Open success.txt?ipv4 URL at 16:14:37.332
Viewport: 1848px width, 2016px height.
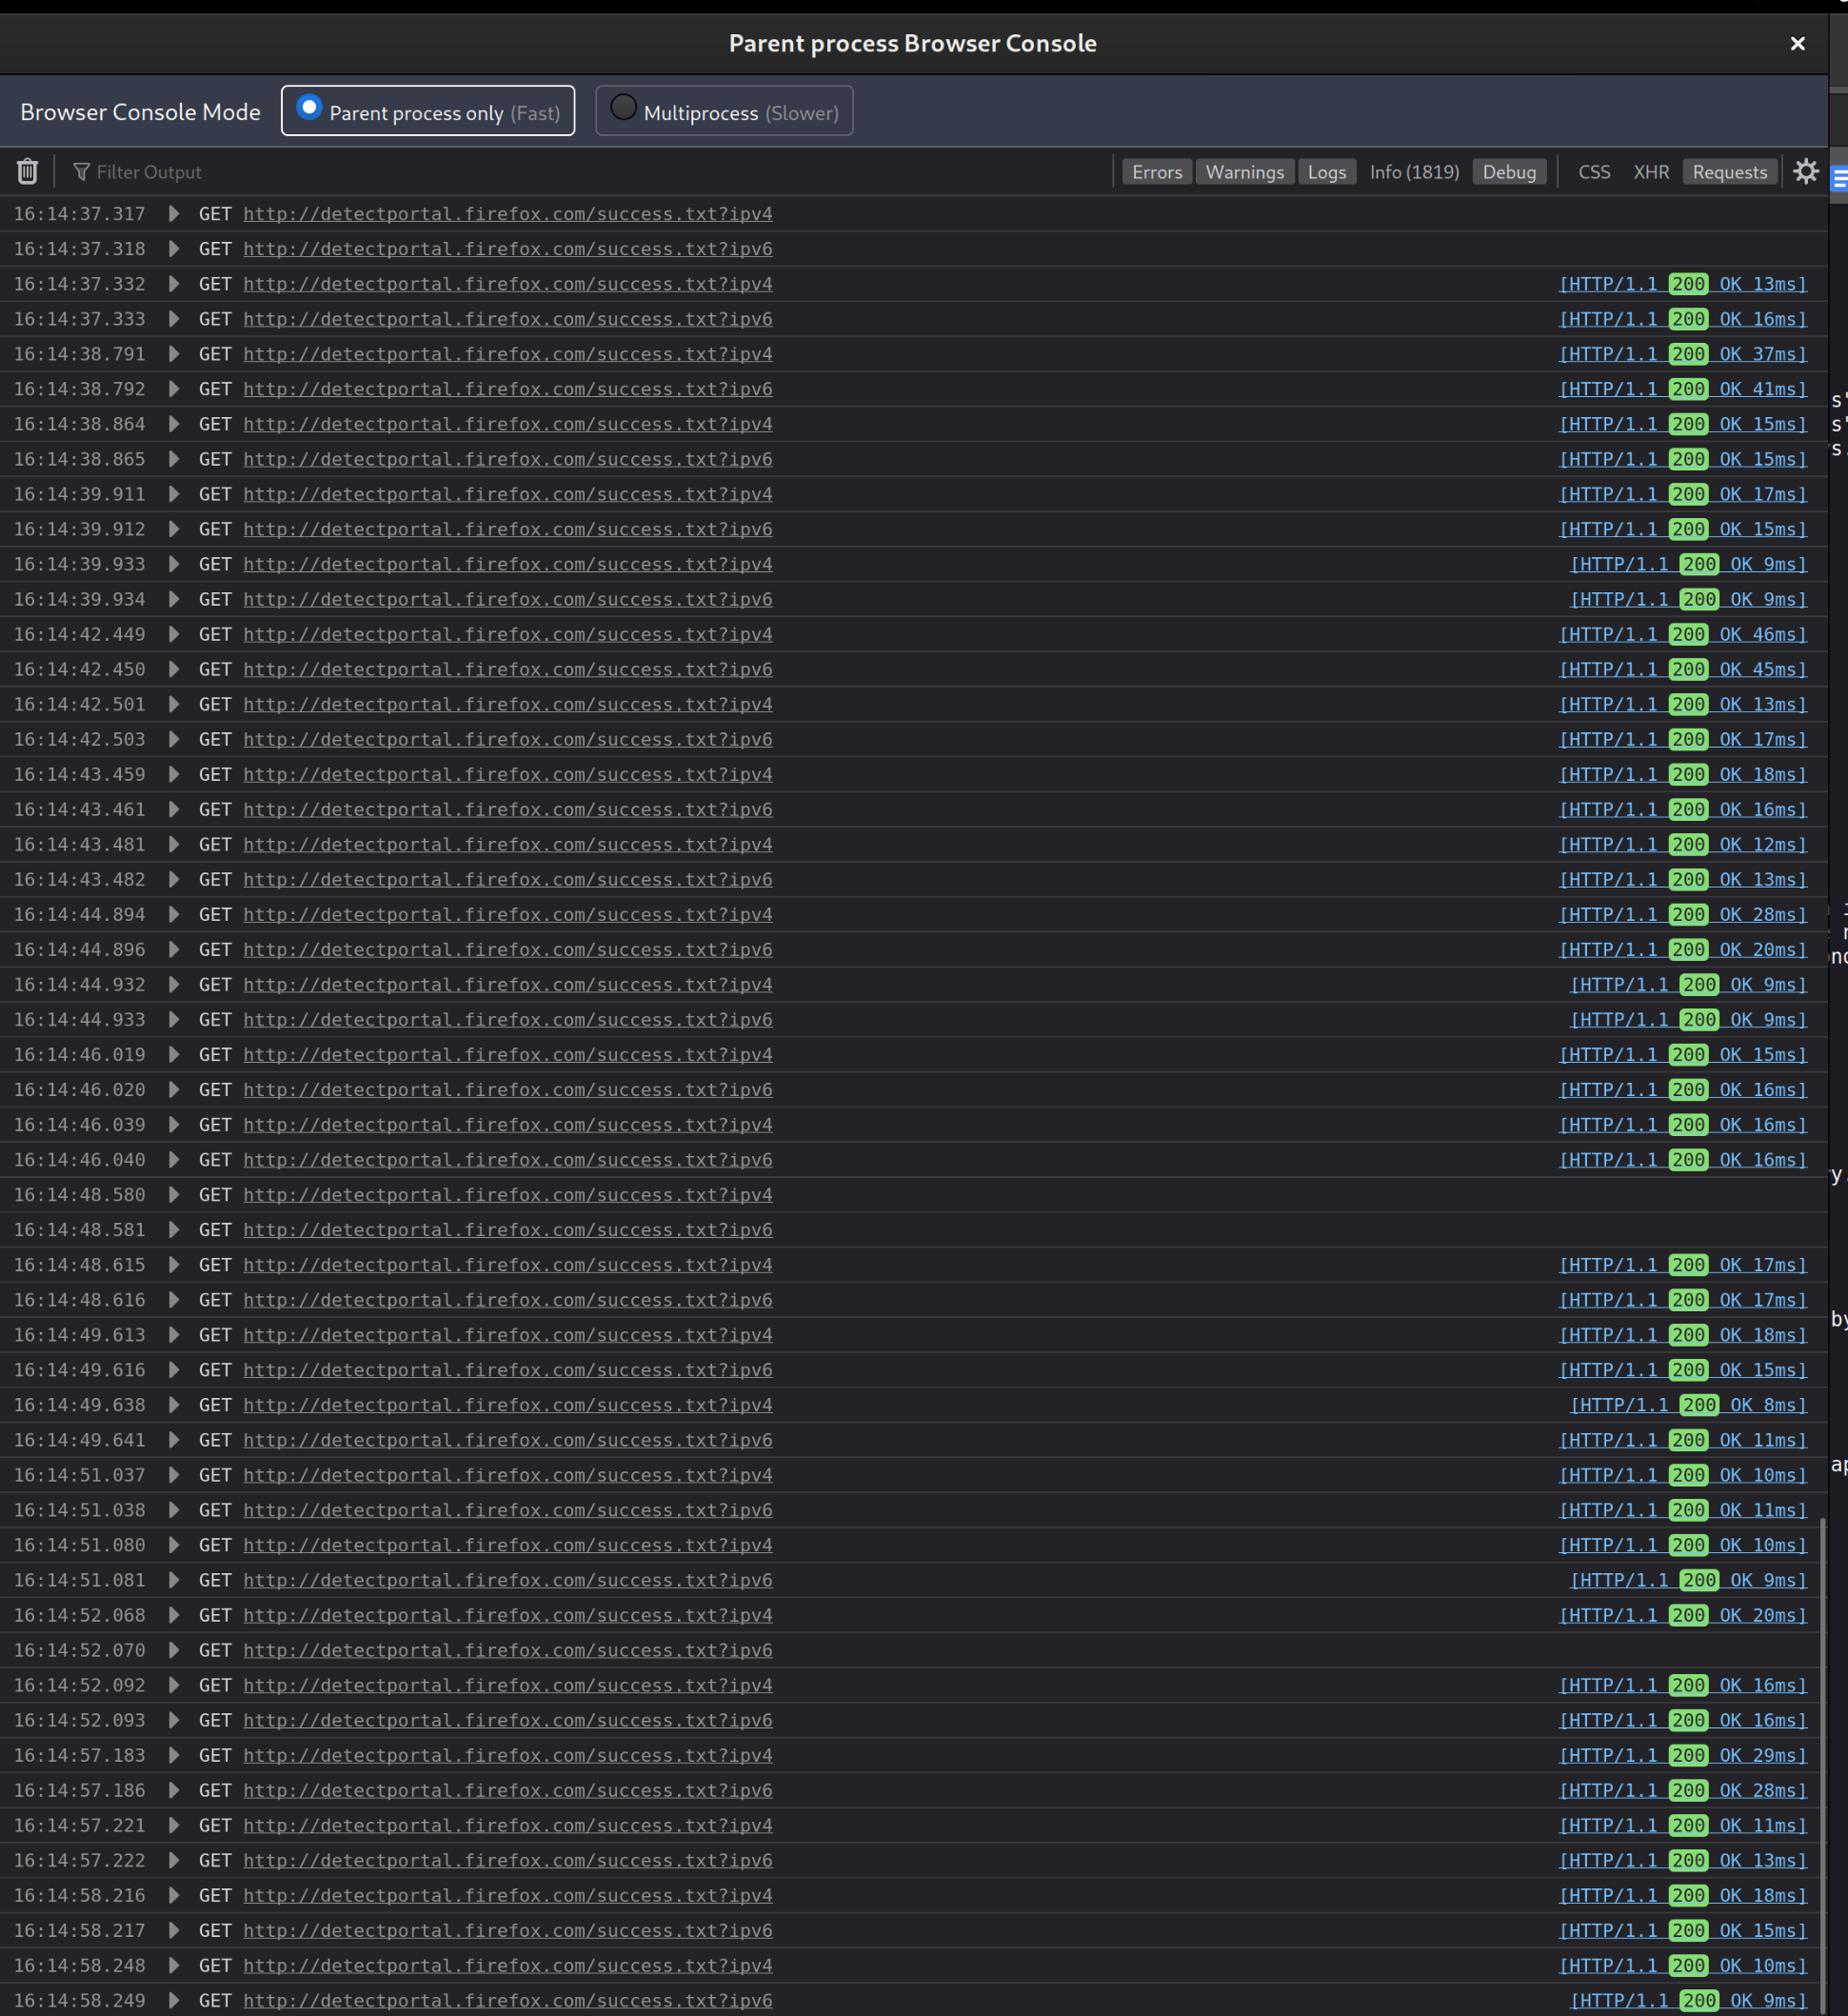pyautogui.click(x=508, y=284)
